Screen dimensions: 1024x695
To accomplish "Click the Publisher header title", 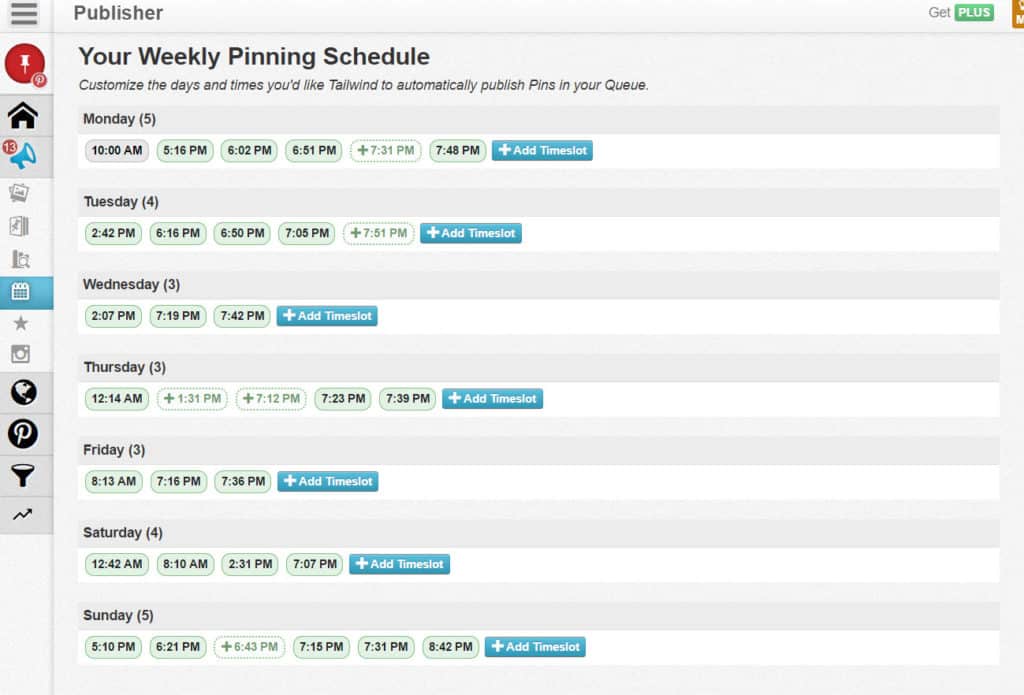I will click(x=118, y=14).
